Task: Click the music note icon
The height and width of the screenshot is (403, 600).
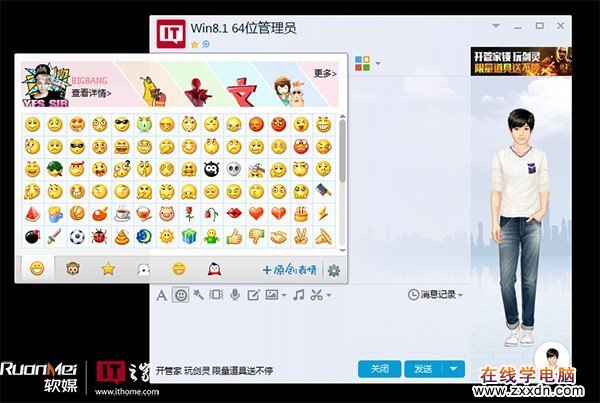Action: pyautogui.click(x=298, y=295)
